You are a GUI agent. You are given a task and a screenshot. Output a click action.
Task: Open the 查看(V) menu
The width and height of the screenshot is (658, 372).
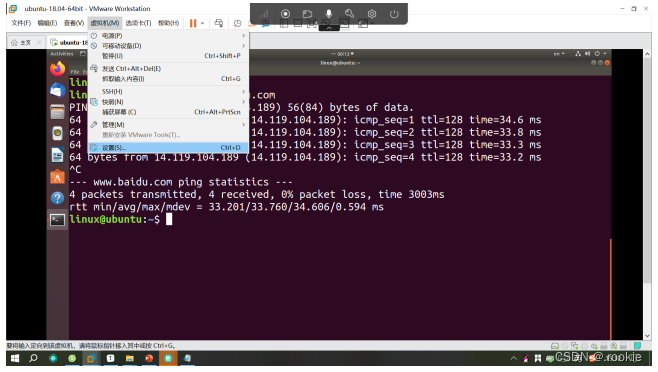[x=74, y=23]
